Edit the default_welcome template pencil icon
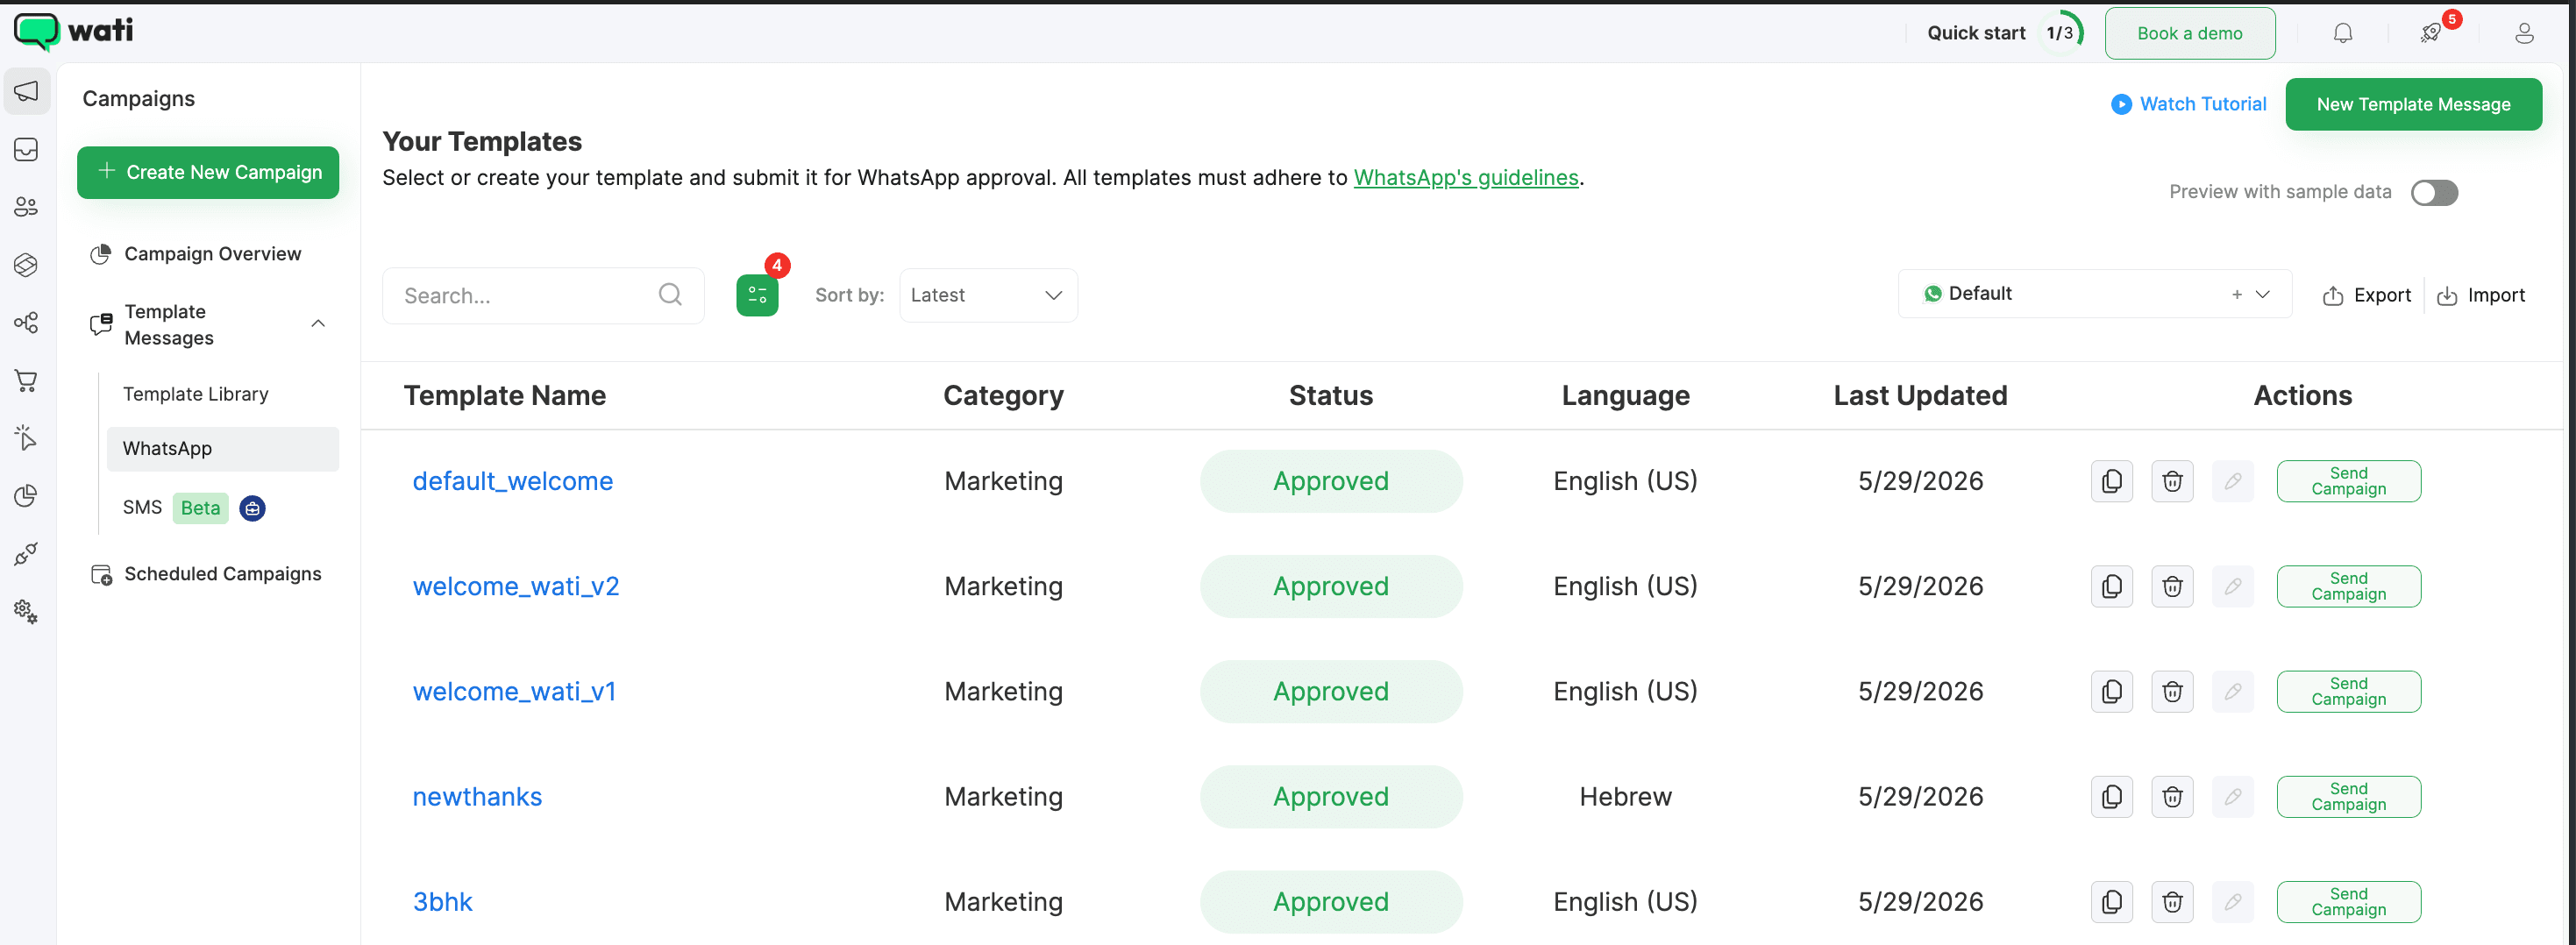This screenshot has width=2576, height=945. (2233, 481)
